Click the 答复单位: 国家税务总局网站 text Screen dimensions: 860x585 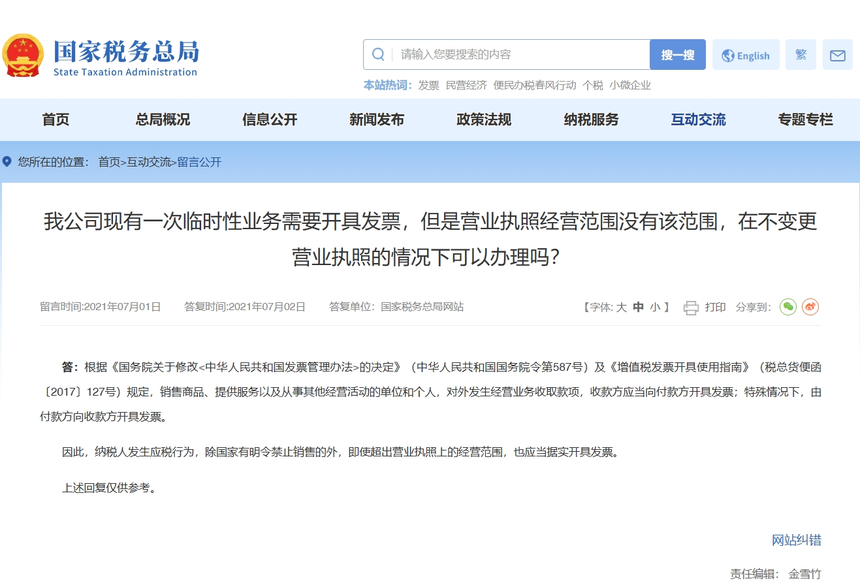(x=397, y=306)
